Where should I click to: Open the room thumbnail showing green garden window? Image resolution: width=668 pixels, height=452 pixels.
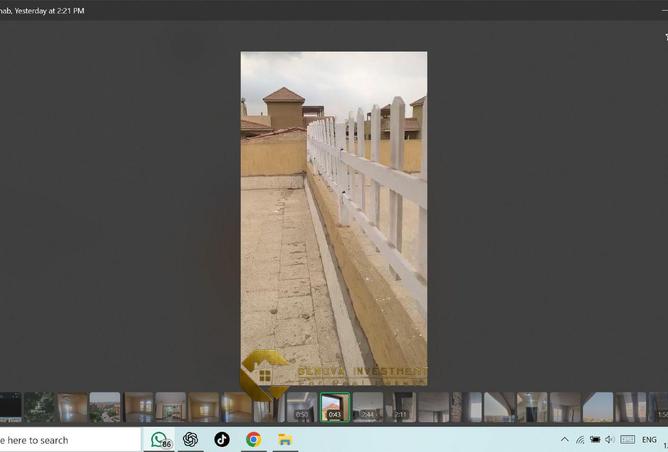pyautogui.click(x=170, y=407)
